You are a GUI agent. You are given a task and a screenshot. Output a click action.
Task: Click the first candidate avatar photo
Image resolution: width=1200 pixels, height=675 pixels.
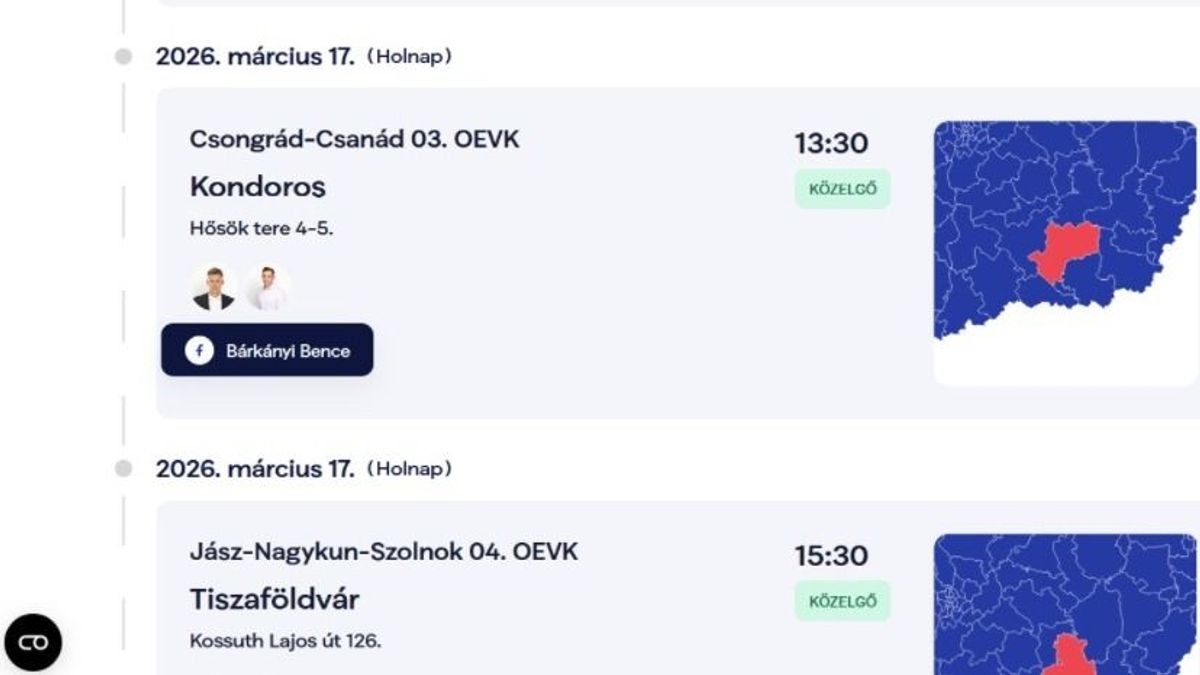click(213, 288)
